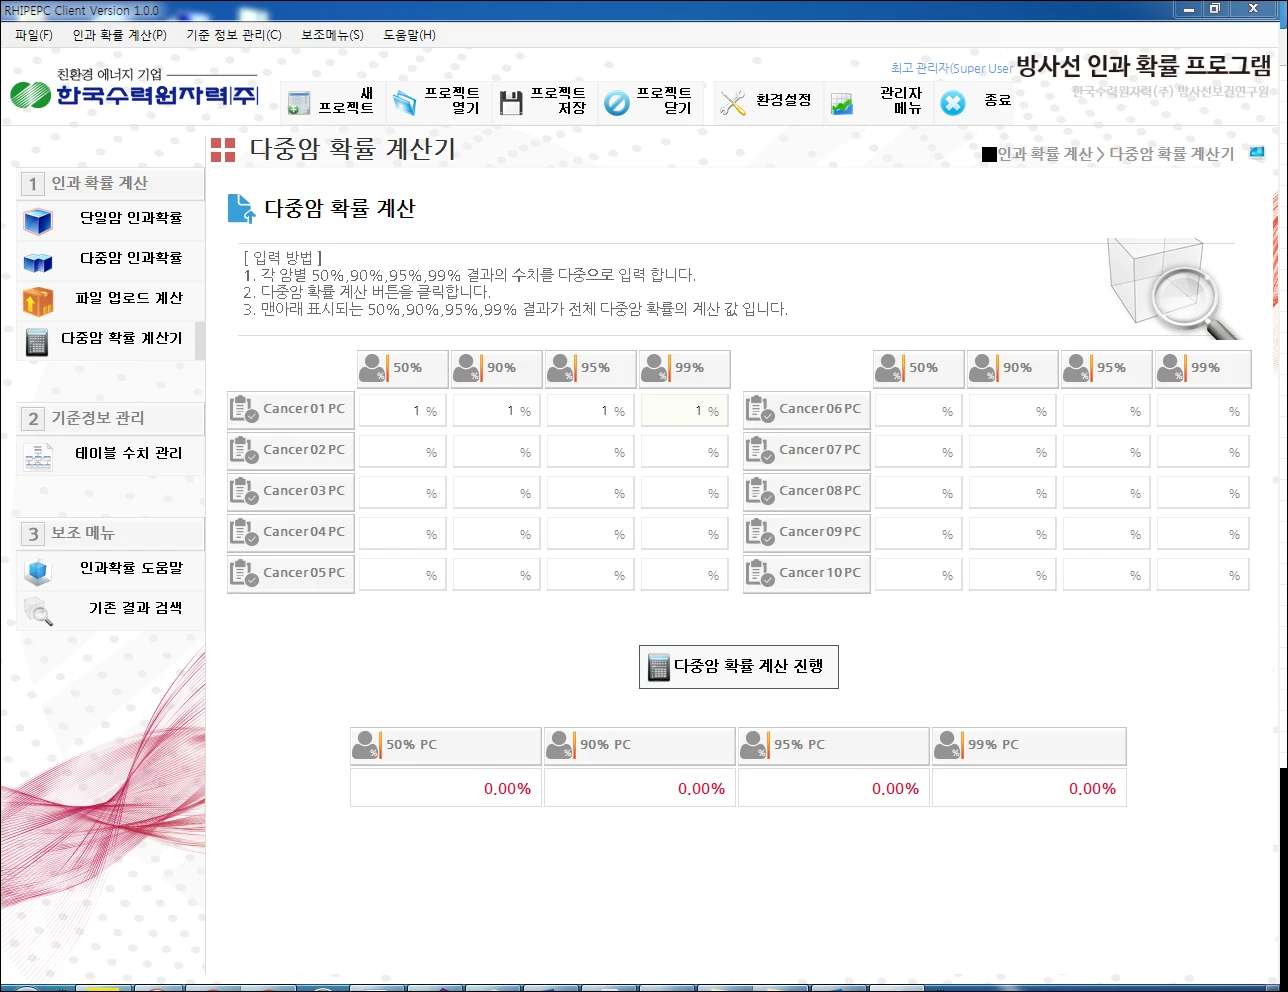The width and height of the screenshot is (1288, 992).
Task: Click right table 99% column header
Action: (x=1203, y=369)
